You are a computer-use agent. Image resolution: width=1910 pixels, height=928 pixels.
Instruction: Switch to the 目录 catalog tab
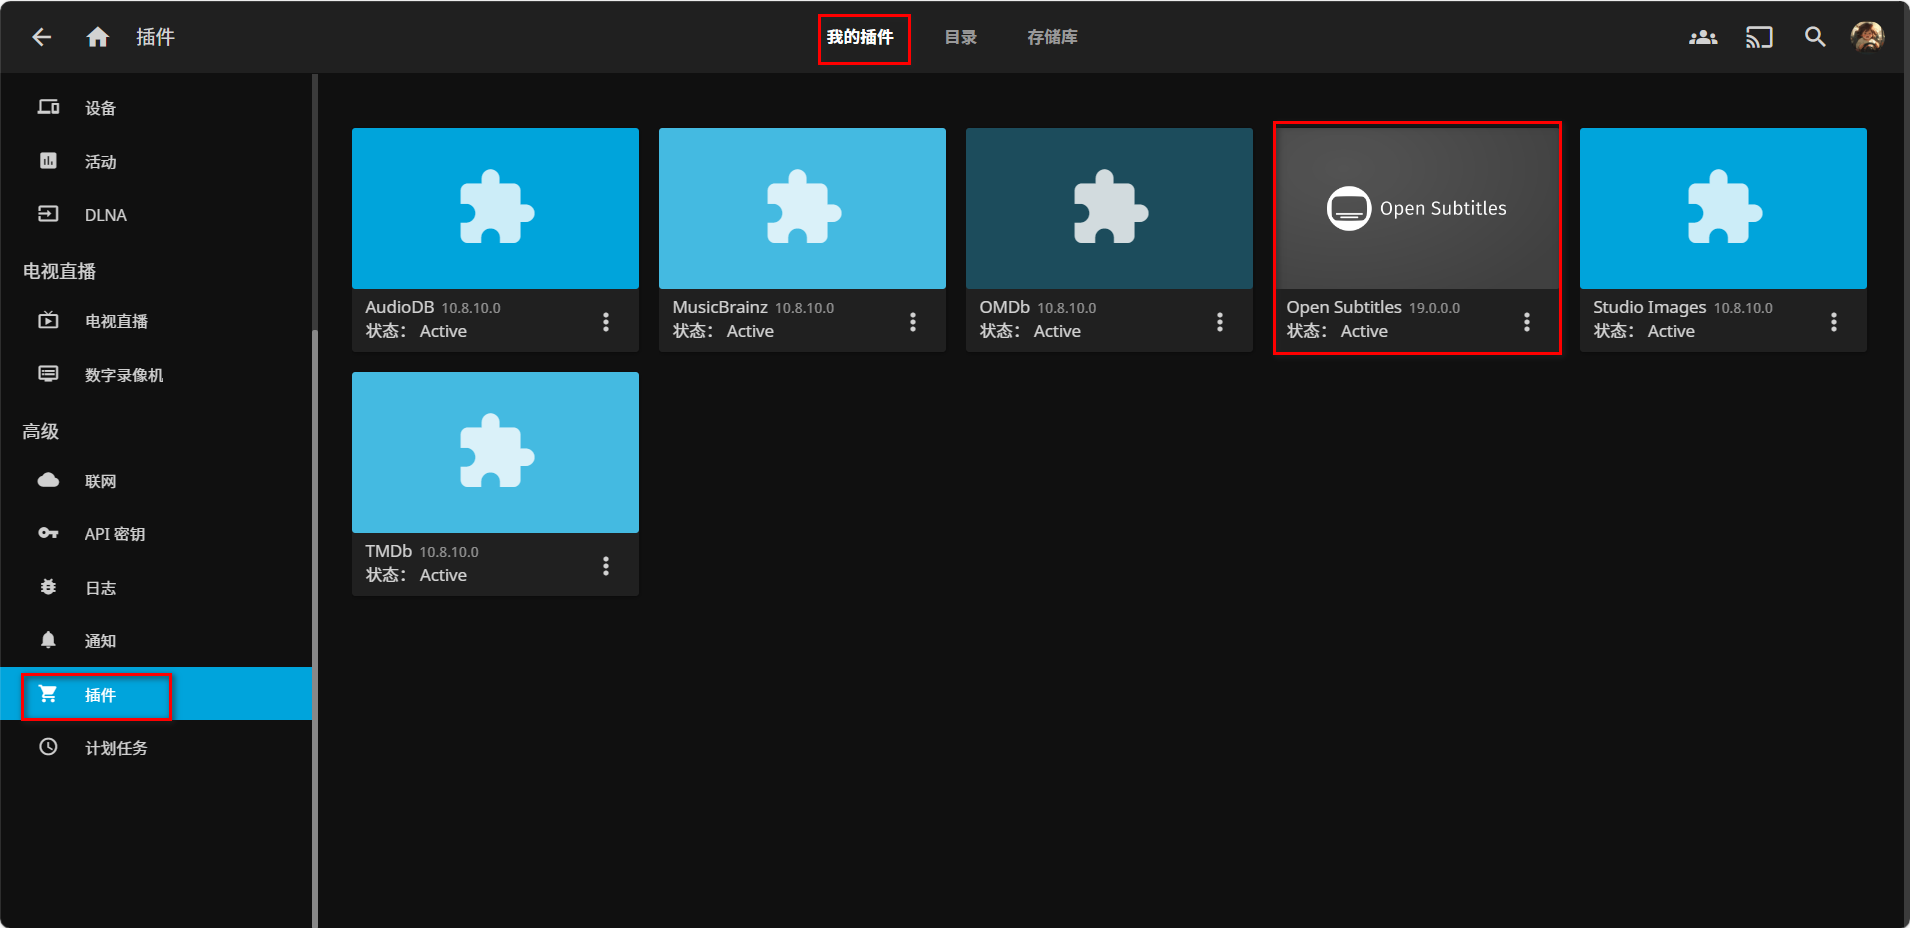(x=960, y=37)
